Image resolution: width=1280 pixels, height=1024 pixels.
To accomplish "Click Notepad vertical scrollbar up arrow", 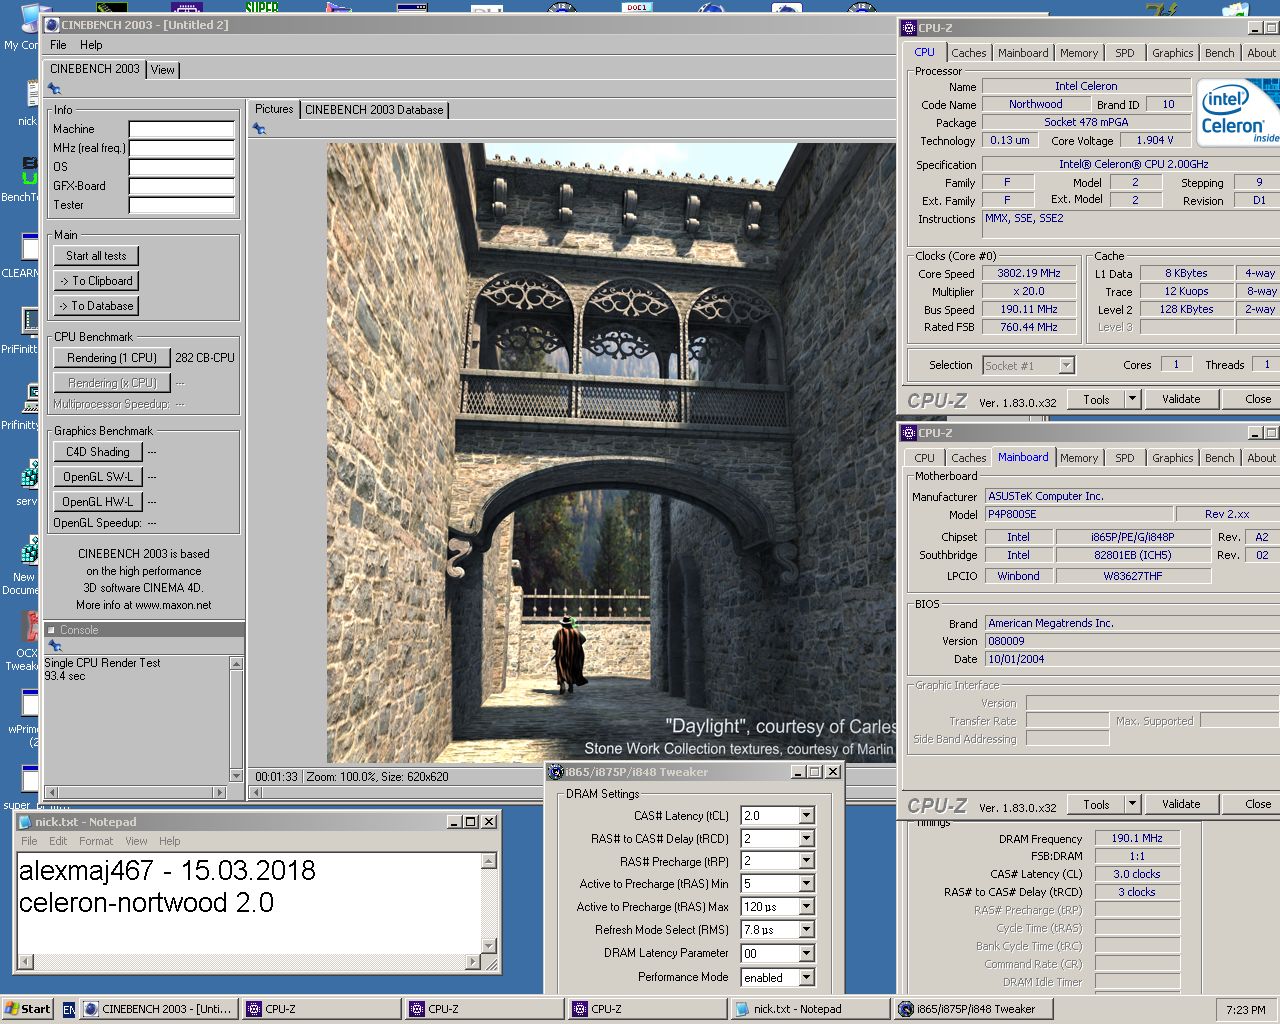I will (489, 861).
